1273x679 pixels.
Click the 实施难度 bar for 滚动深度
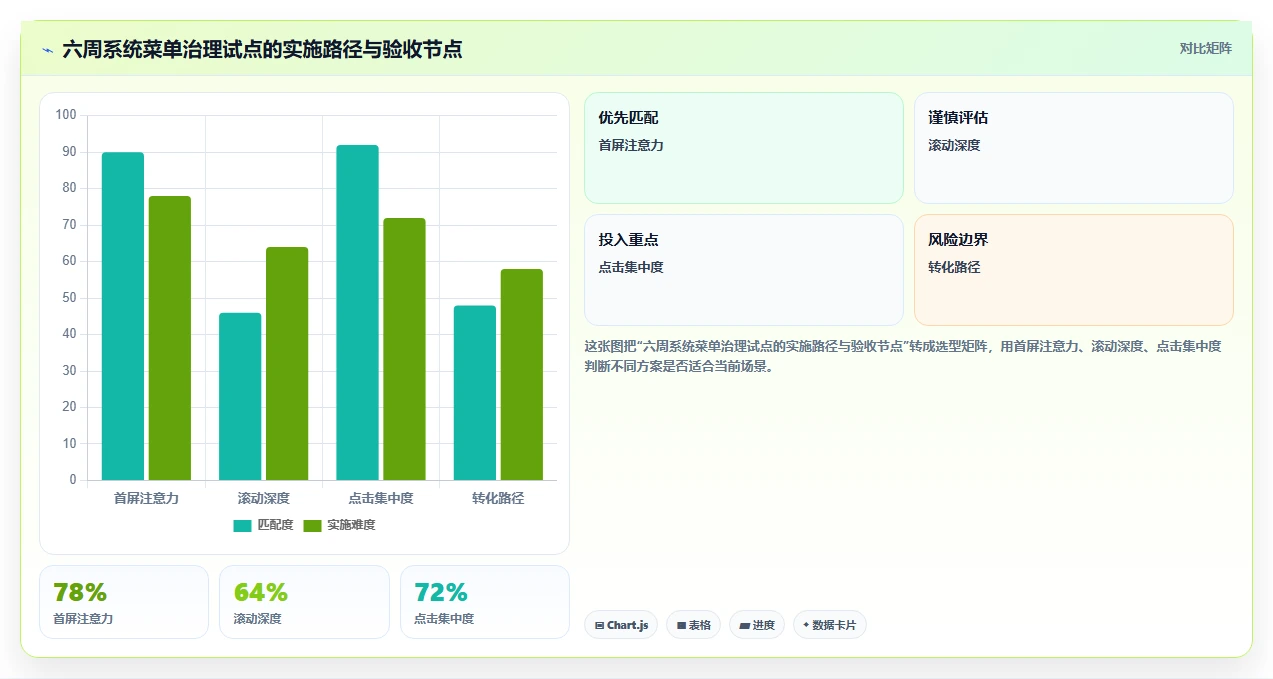(287, 363)
